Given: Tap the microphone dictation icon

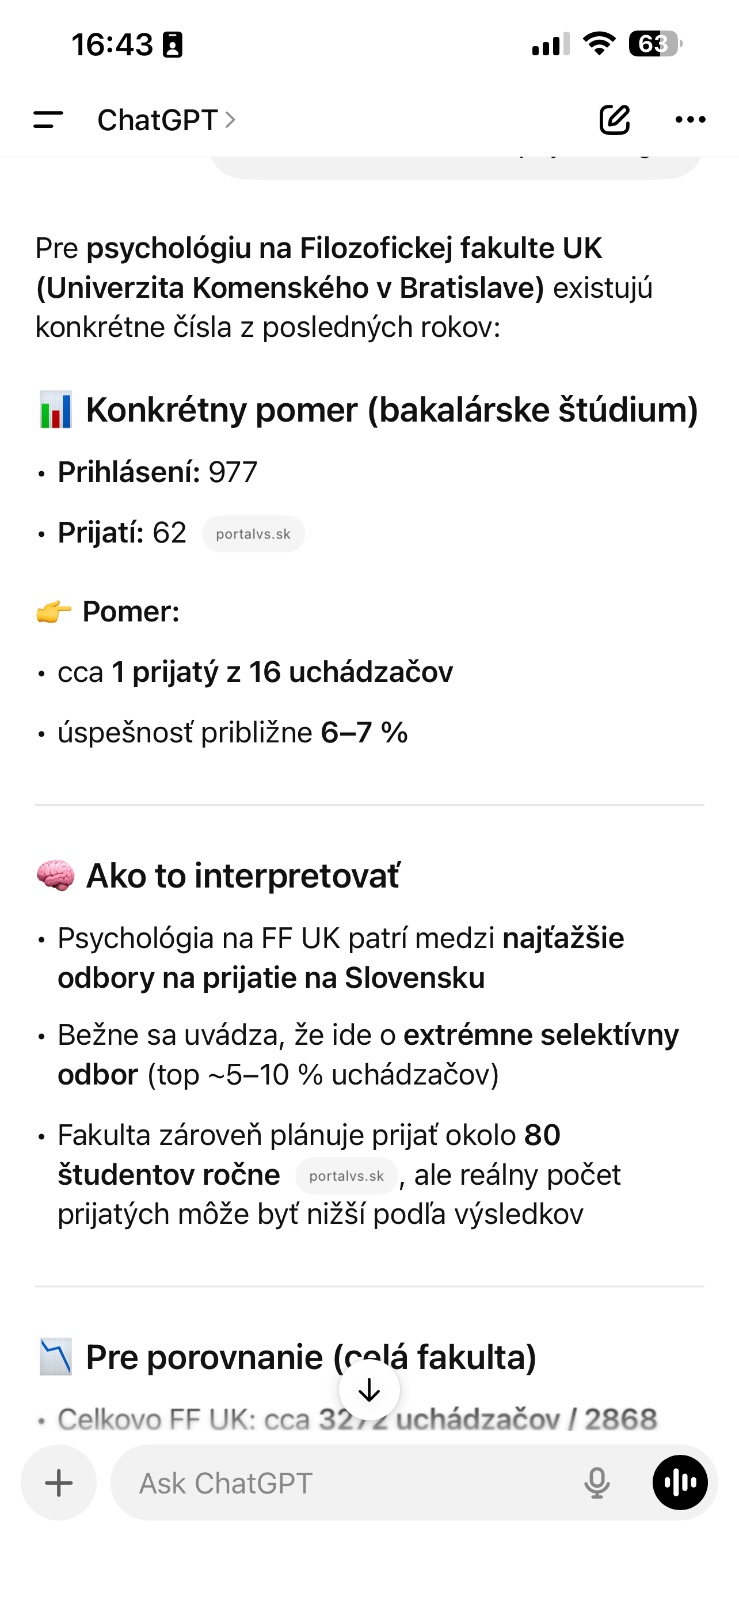Looking at the screenshot, I should click(x=597, y=1483).
